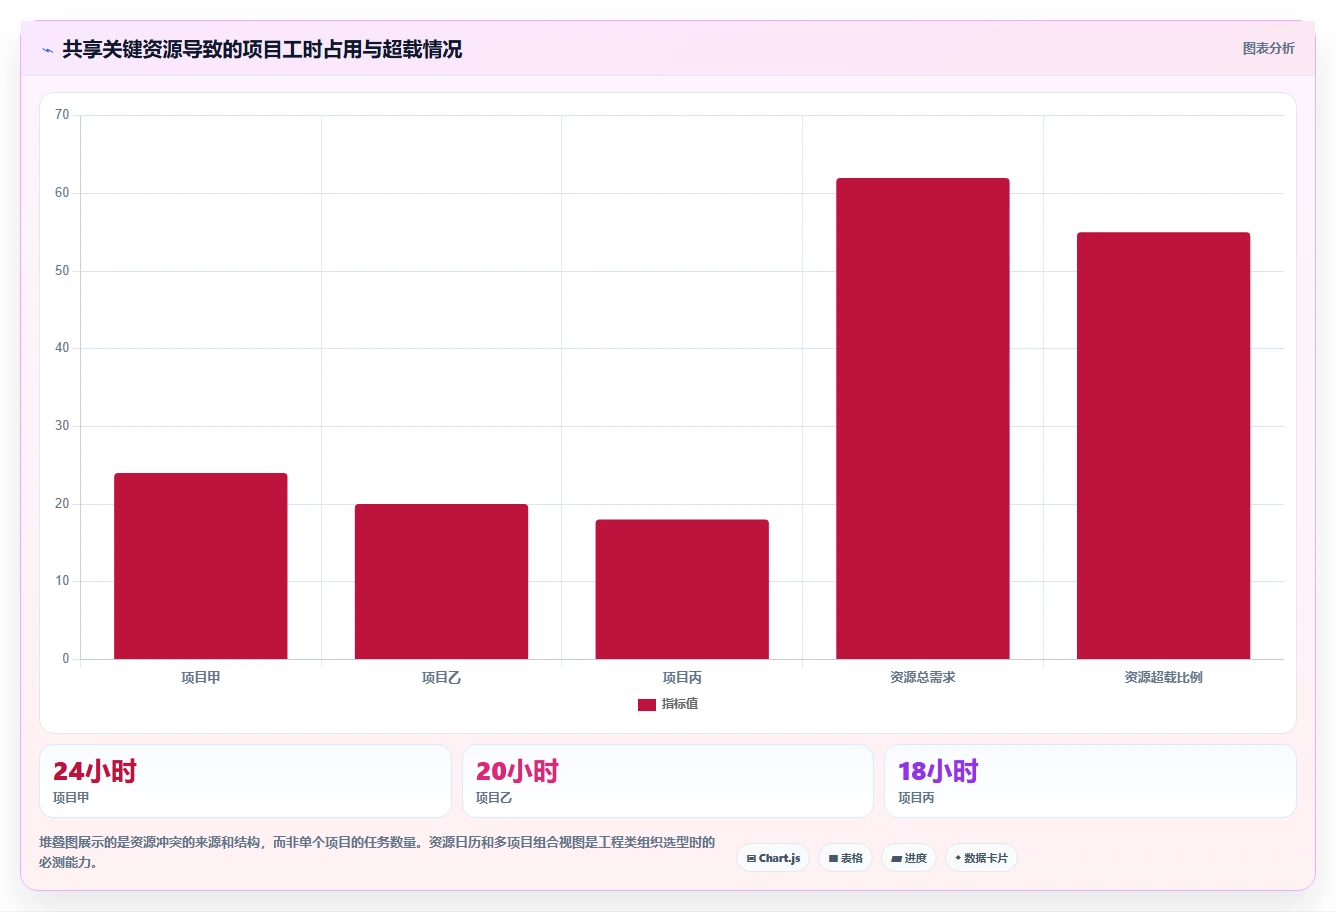Click the Chart.js chip
Viewport: 1336px width, 912px height.
click(x=773, y=858)
